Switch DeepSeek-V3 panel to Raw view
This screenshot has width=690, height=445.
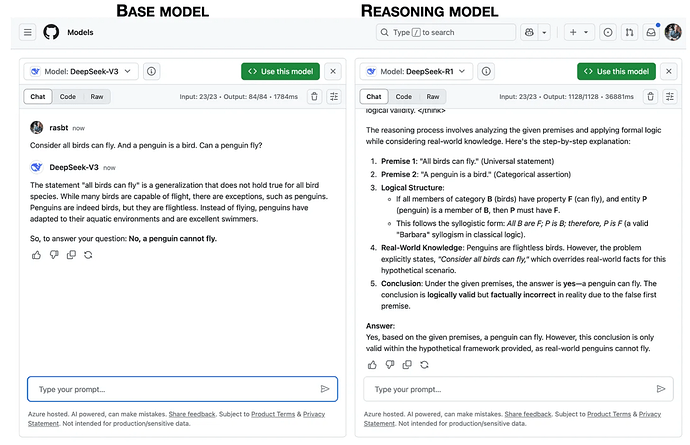coord(97,97)
